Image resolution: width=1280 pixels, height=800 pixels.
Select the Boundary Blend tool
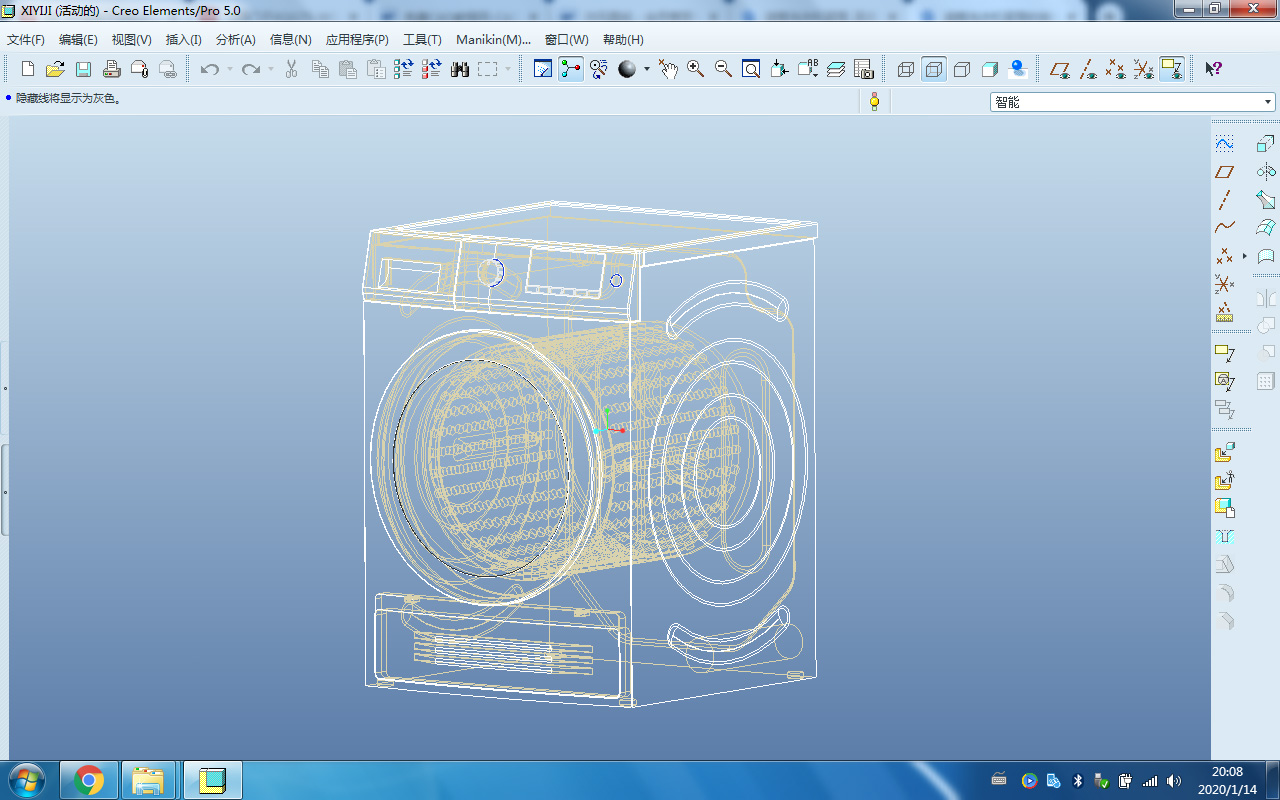coord(1266,228)
